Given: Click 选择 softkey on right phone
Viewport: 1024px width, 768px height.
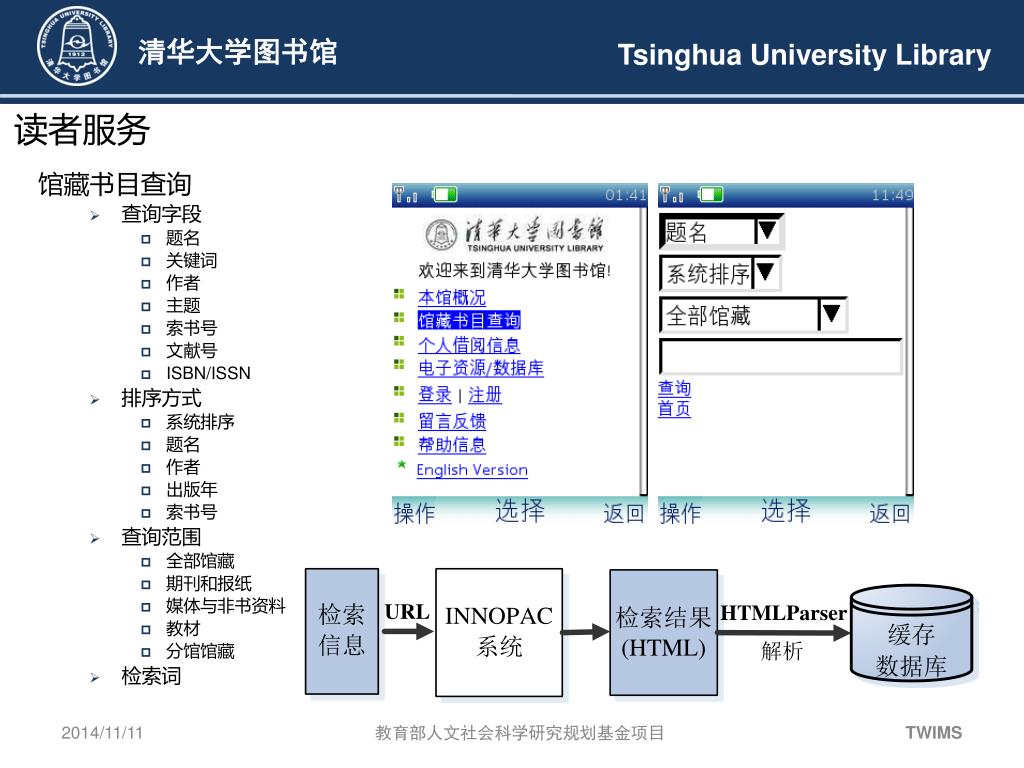Looking at the screenshot, I should pos(786,511).
